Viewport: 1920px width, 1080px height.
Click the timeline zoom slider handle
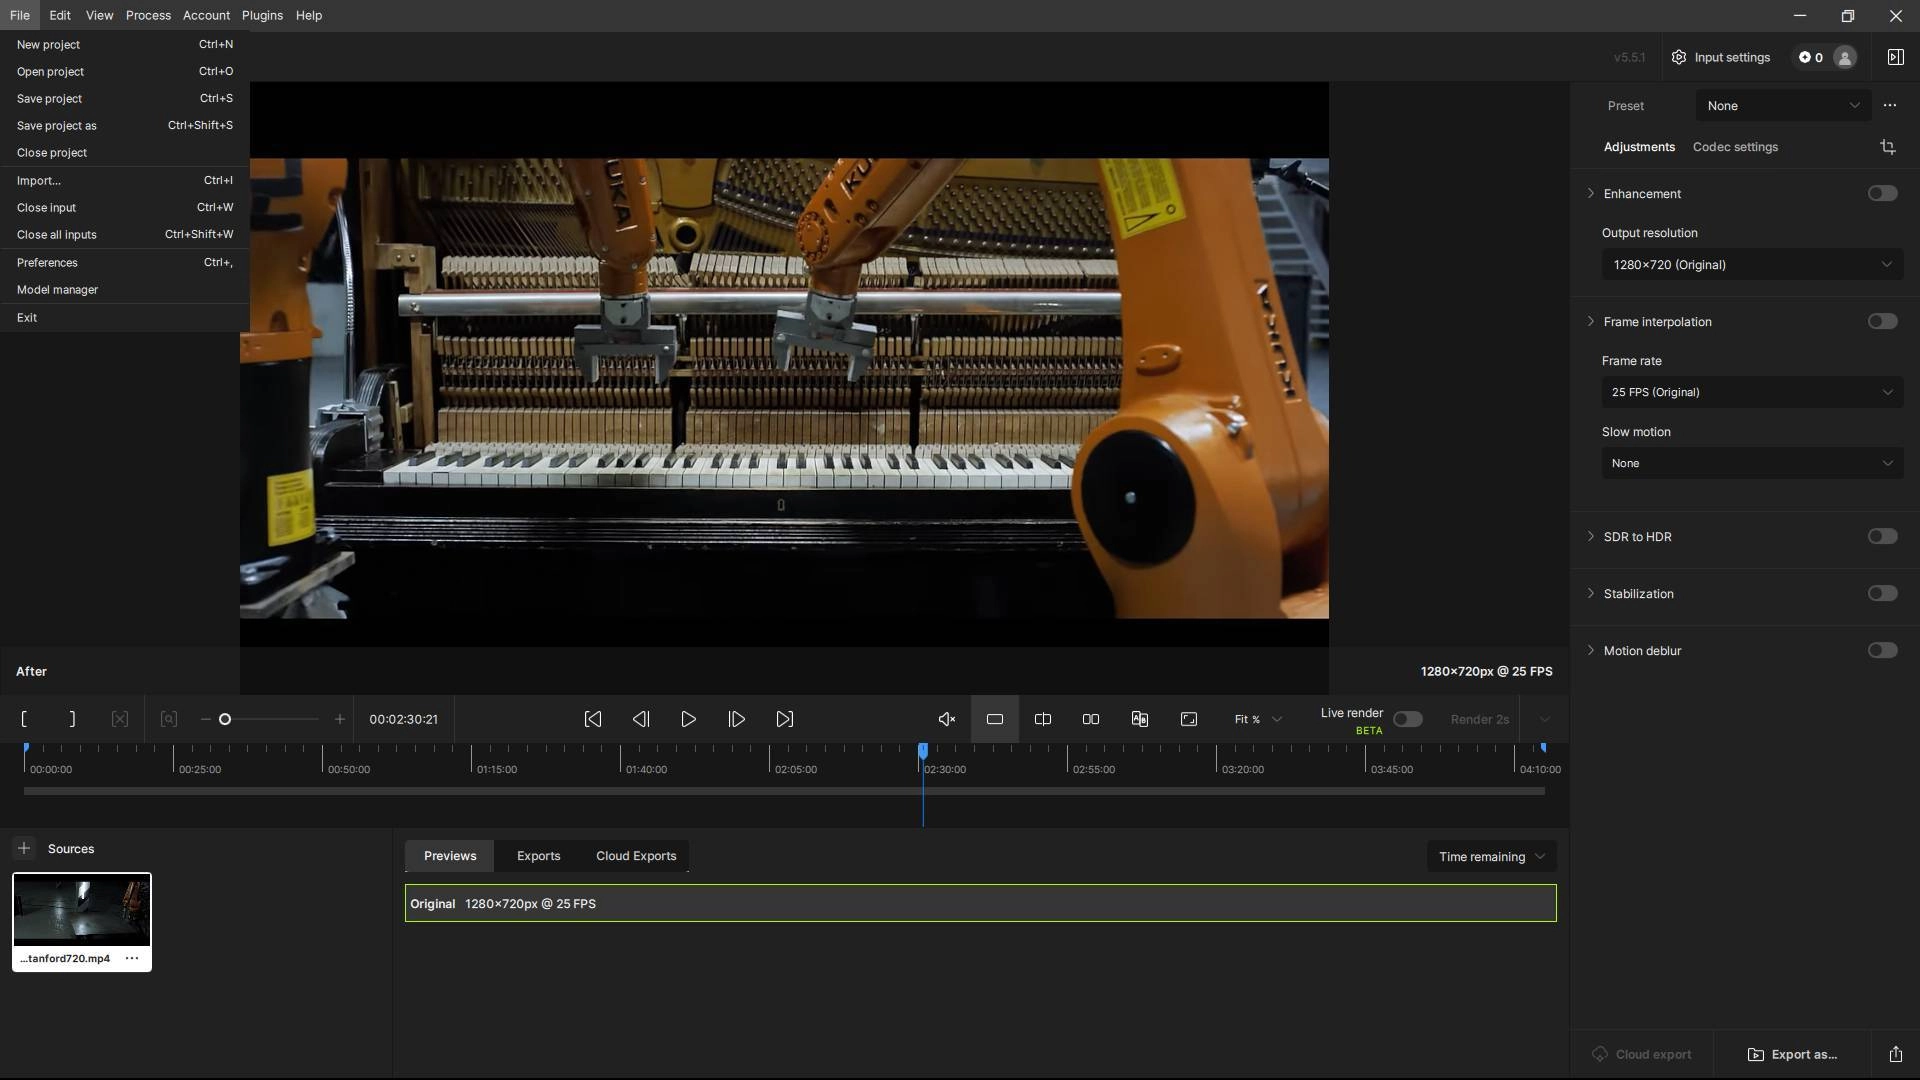pos(225,719)
